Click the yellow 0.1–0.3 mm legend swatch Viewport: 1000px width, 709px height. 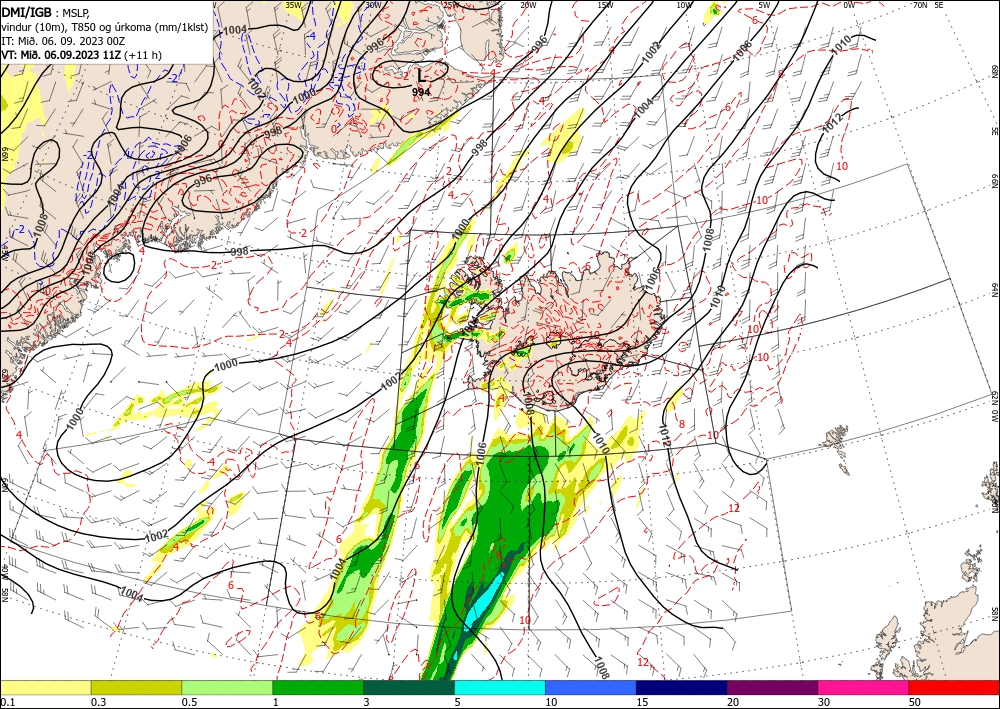pos(45,687)
